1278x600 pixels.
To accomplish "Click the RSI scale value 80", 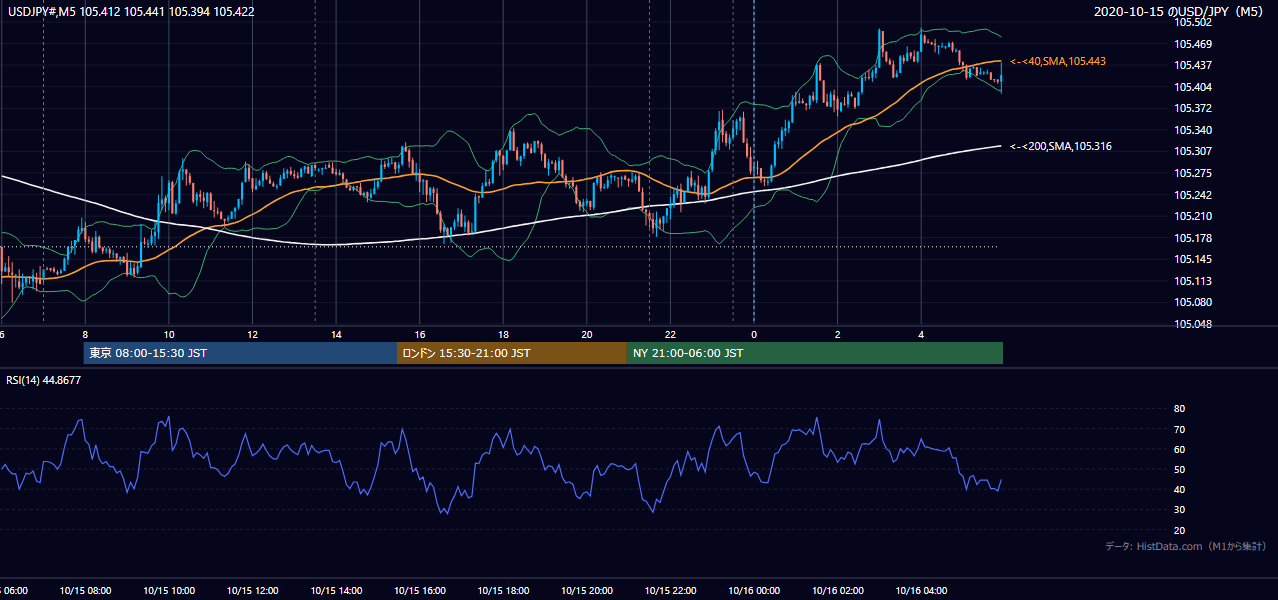I will coord(1179,409).
